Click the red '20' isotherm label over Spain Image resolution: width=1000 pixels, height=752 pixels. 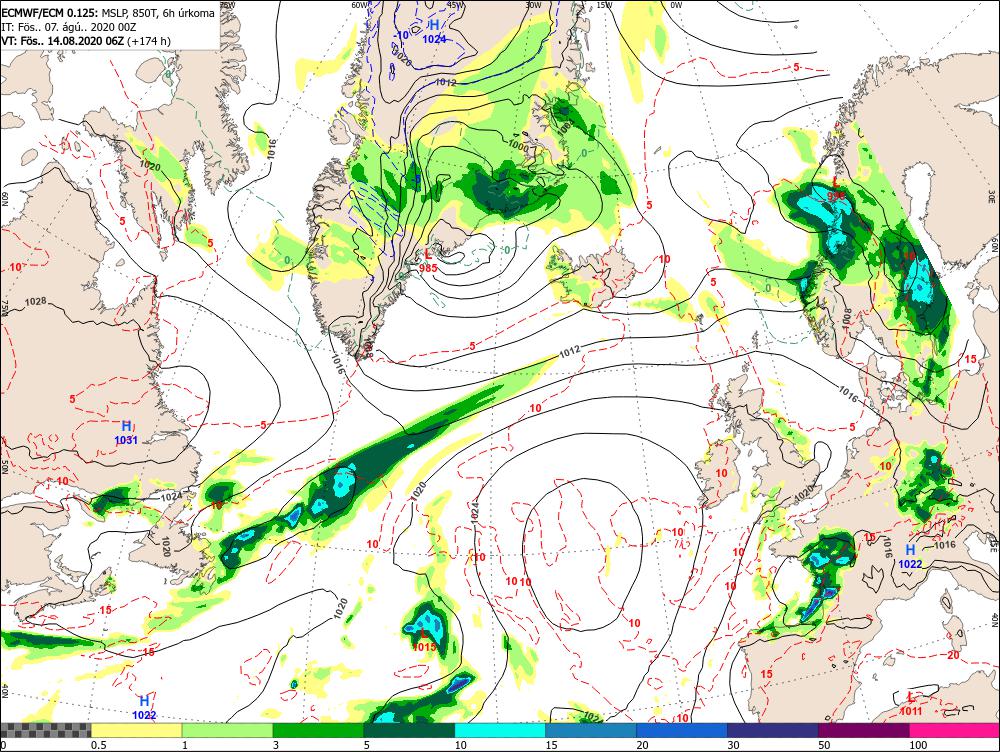click(x=953, y=655)
